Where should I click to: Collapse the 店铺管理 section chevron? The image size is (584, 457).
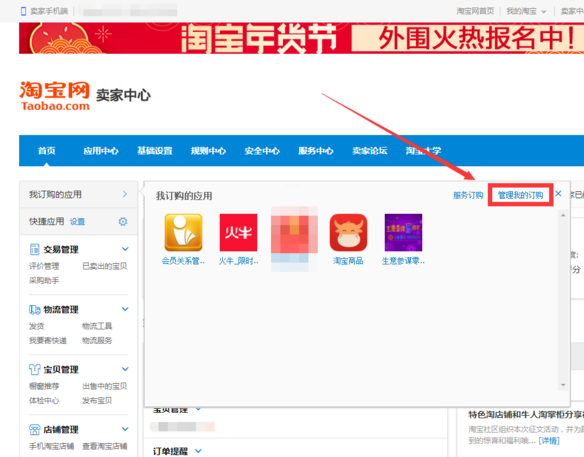click(x=125, y=429)
